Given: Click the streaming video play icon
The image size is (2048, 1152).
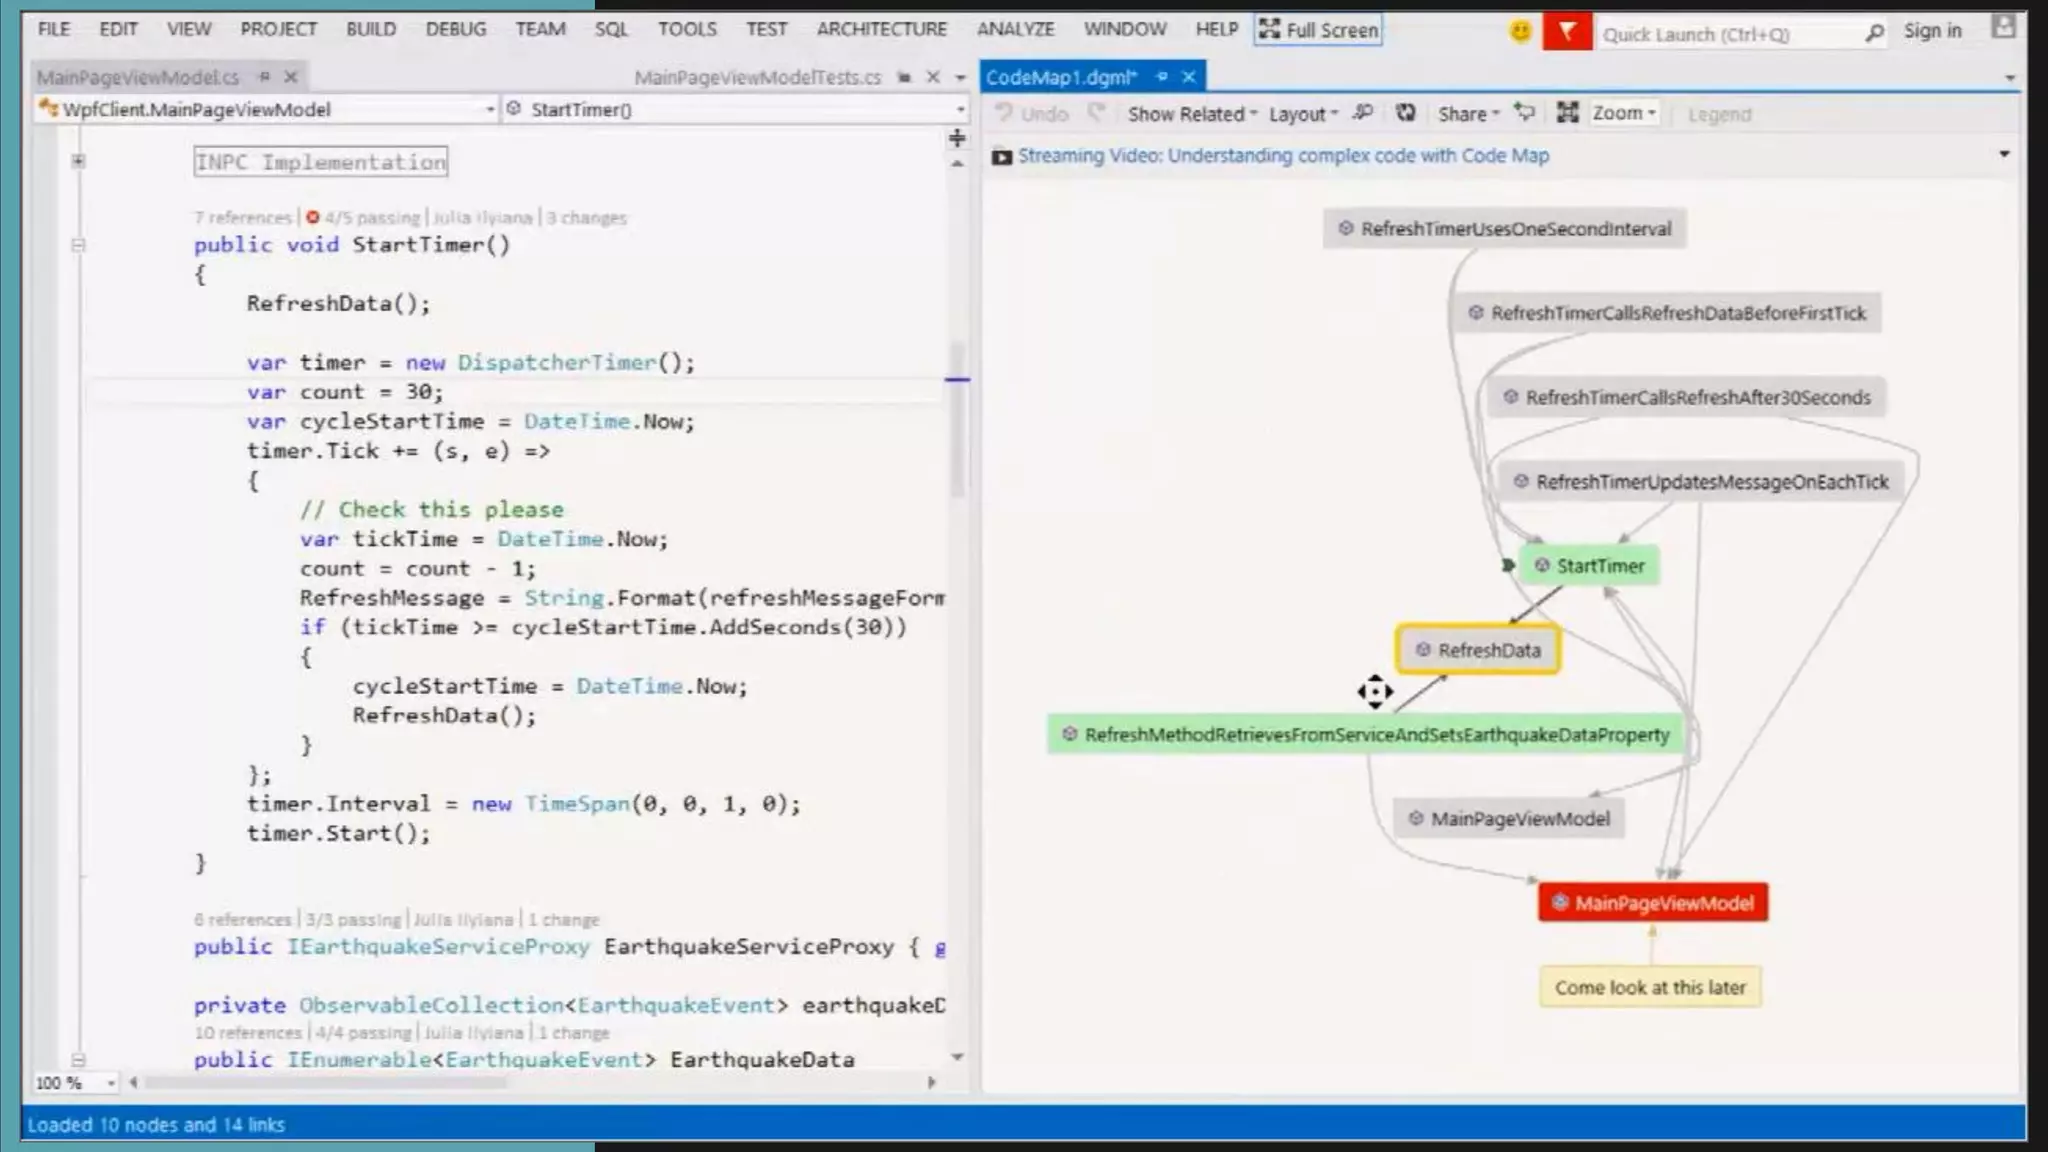Looking at the screenshot, I should (x=1001, y=157).
